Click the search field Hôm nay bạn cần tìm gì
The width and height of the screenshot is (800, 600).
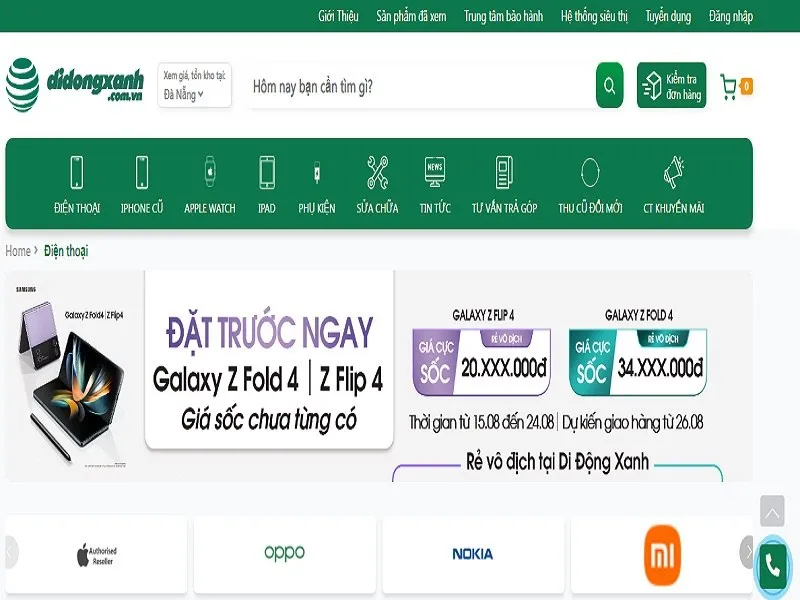coord(421,86)
